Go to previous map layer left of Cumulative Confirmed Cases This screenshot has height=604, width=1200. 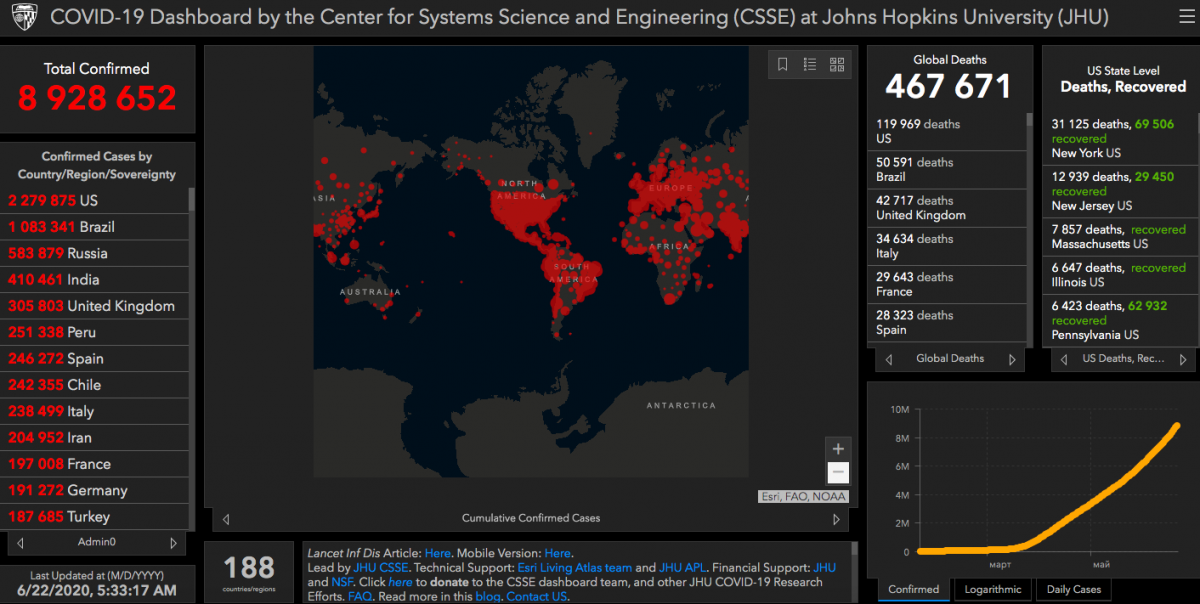pyautogui.click(x=226, y=519)
